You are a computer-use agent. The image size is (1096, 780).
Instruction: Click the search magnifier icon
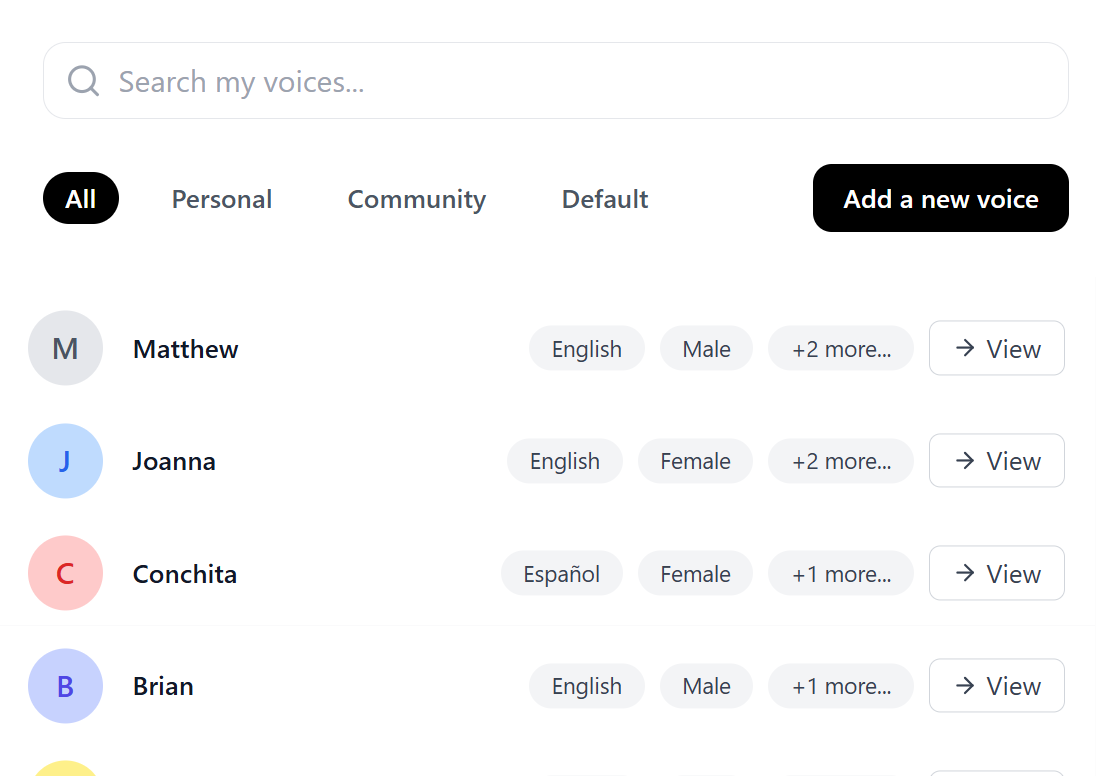point(83,80)
